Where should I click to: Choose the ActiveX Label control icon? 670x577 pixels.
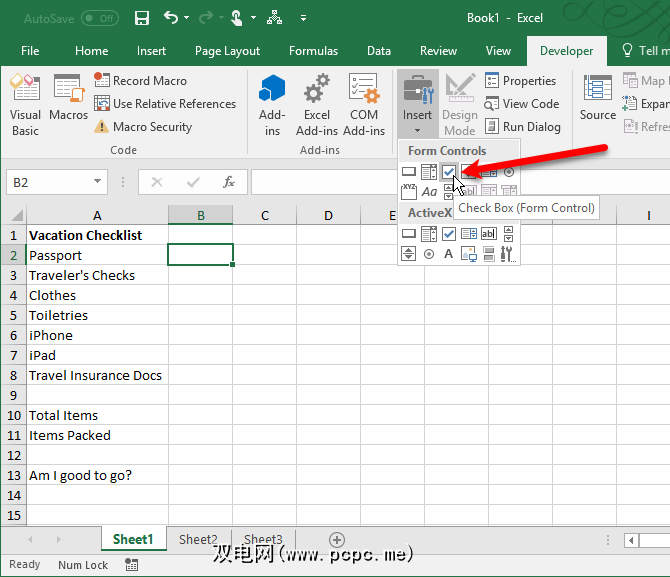(x=449, y=254)
